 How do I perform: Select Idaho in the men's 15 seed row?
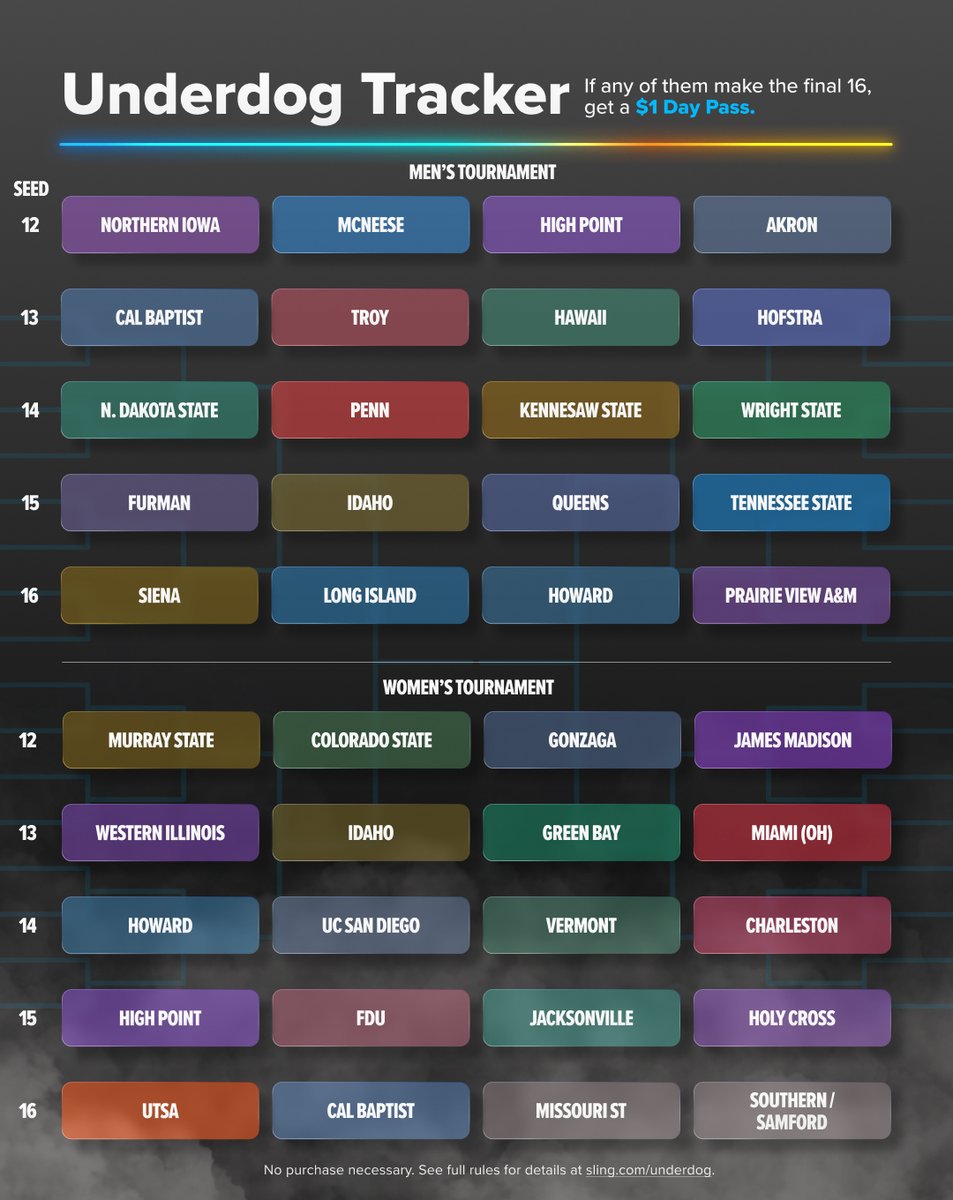click(370, 503)
